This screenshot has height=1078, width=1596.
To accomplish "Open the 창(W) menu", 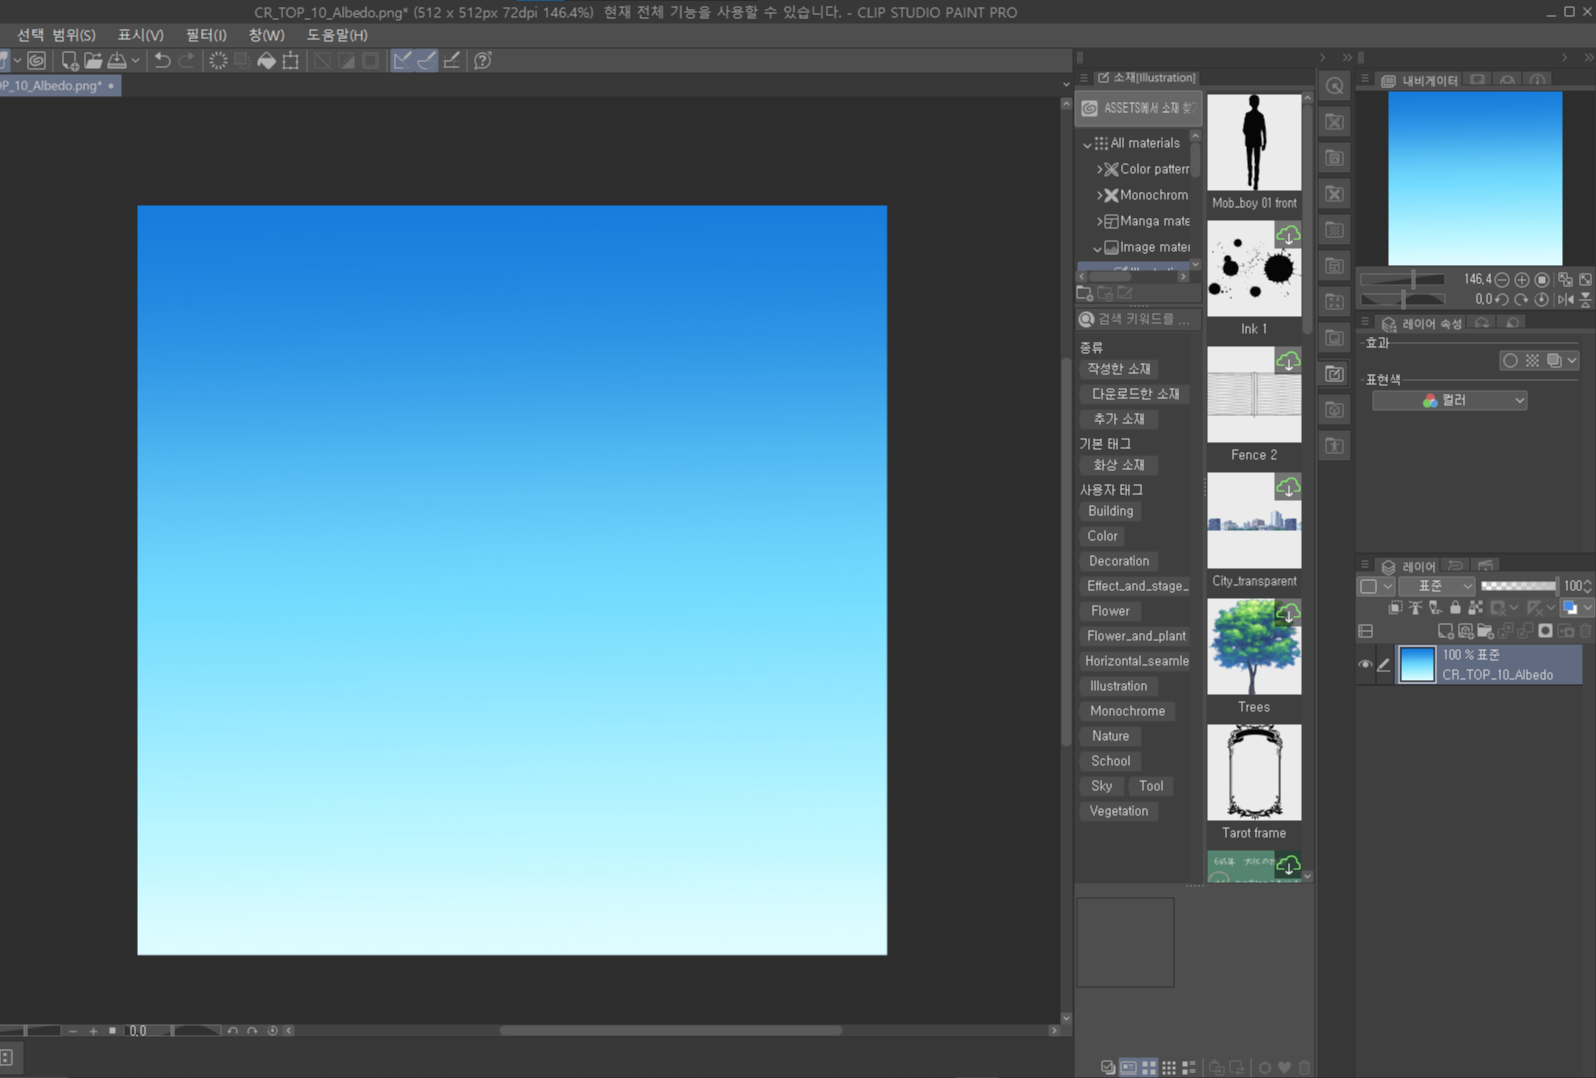I will 266,35.
